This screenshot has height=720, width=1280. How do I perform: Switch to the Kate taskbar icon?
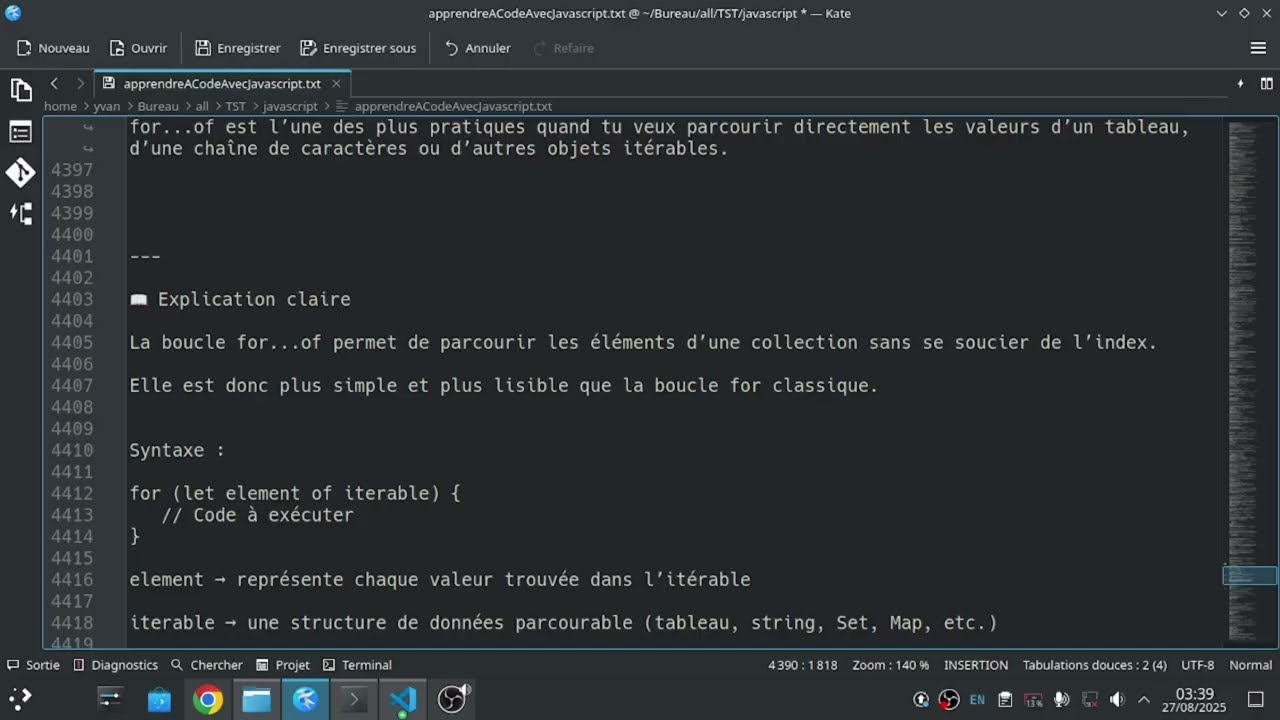(305, 699)
